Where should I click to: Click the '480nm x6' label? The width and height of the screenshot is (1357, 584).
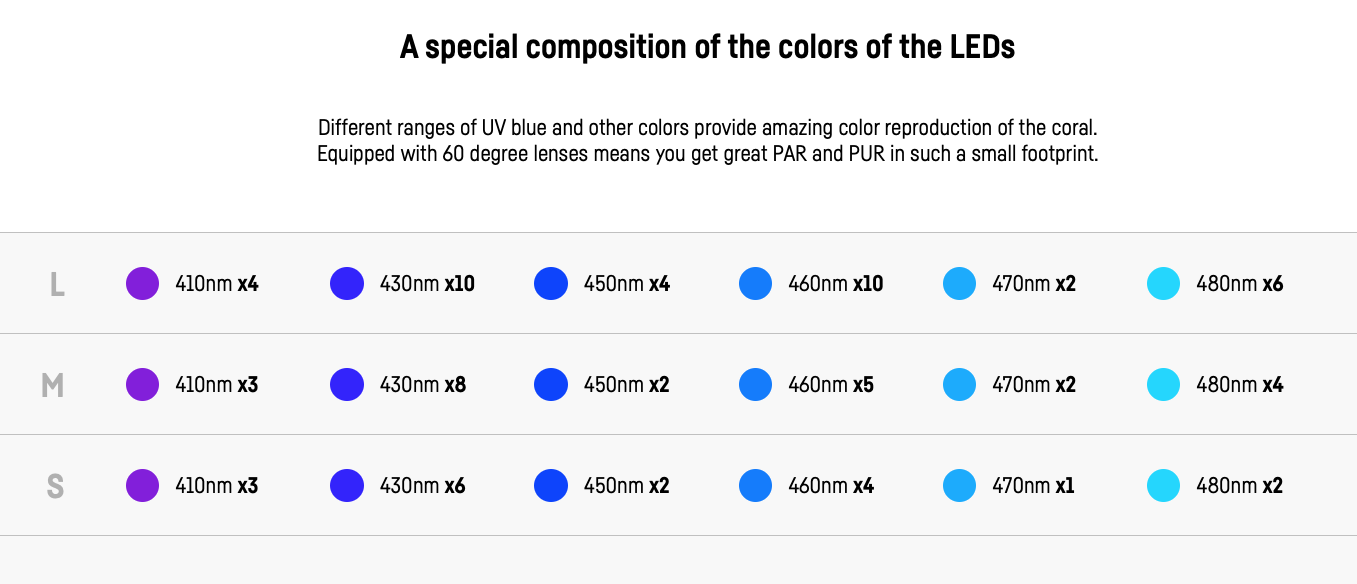tap(1240, 284)
